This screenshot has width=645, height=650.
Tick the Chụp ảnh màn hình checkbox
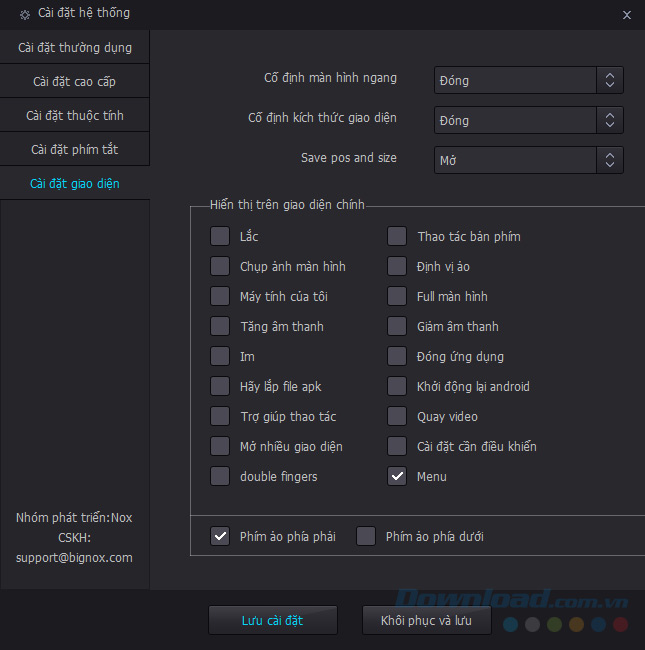coord(220,267)
